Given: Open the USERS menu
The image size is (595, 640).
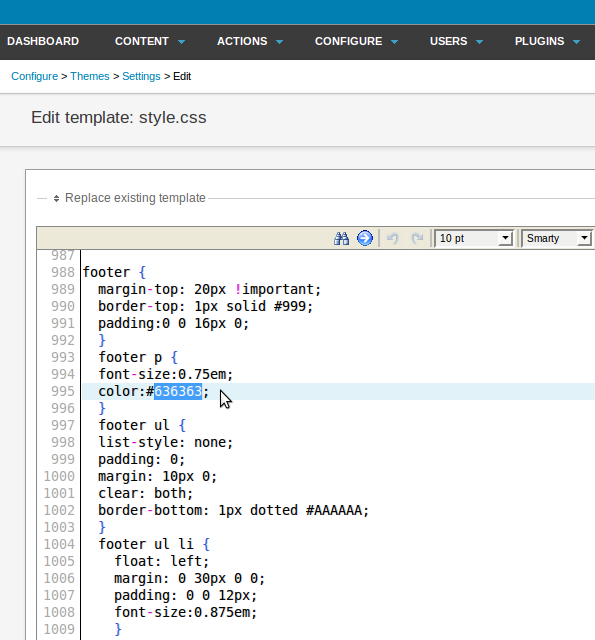Looking at the screenshot, I should [x=456, y=41].
